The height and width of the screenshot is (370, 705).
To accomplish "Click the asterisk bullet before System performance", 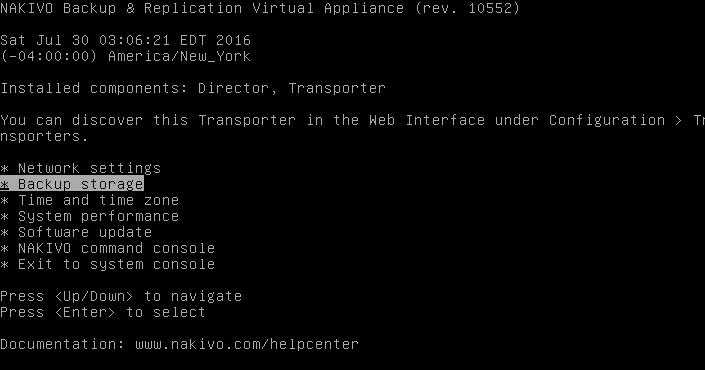I will [4, 217].
